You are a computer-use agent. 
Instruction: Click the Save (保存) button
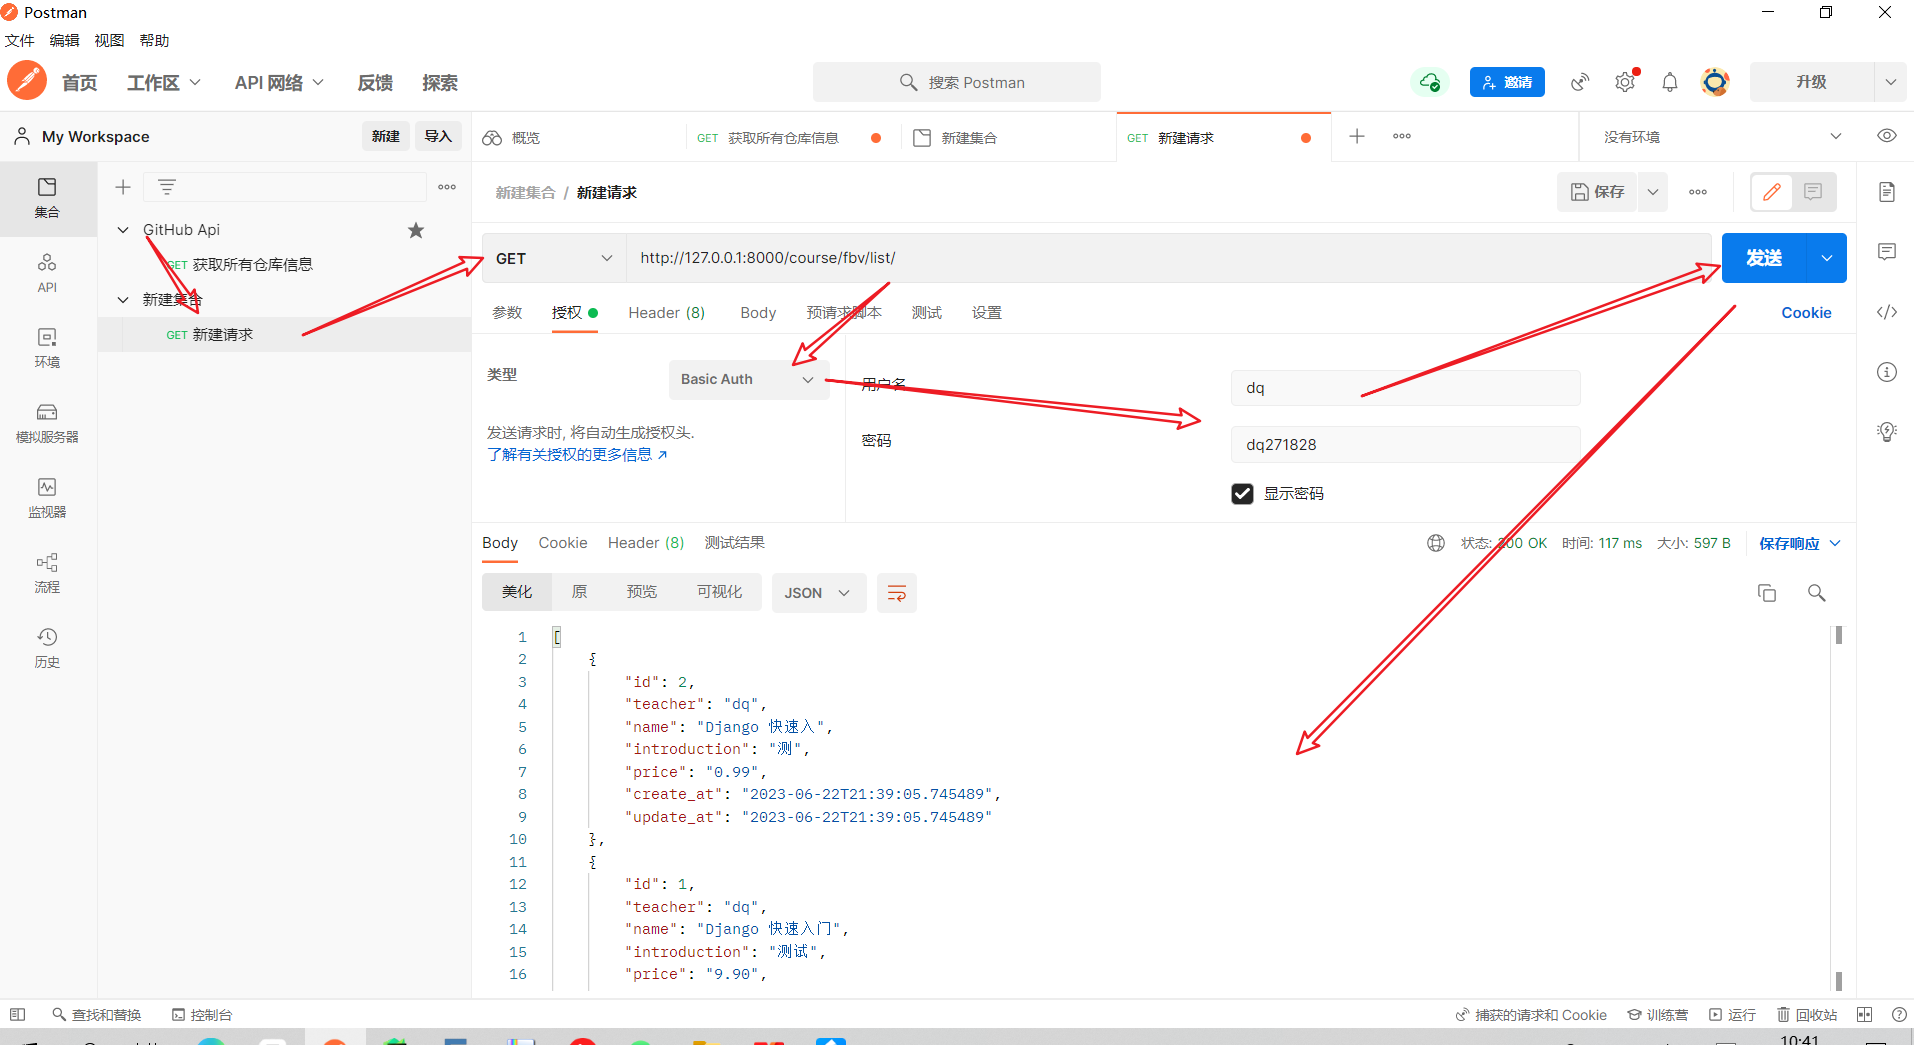1597,192
